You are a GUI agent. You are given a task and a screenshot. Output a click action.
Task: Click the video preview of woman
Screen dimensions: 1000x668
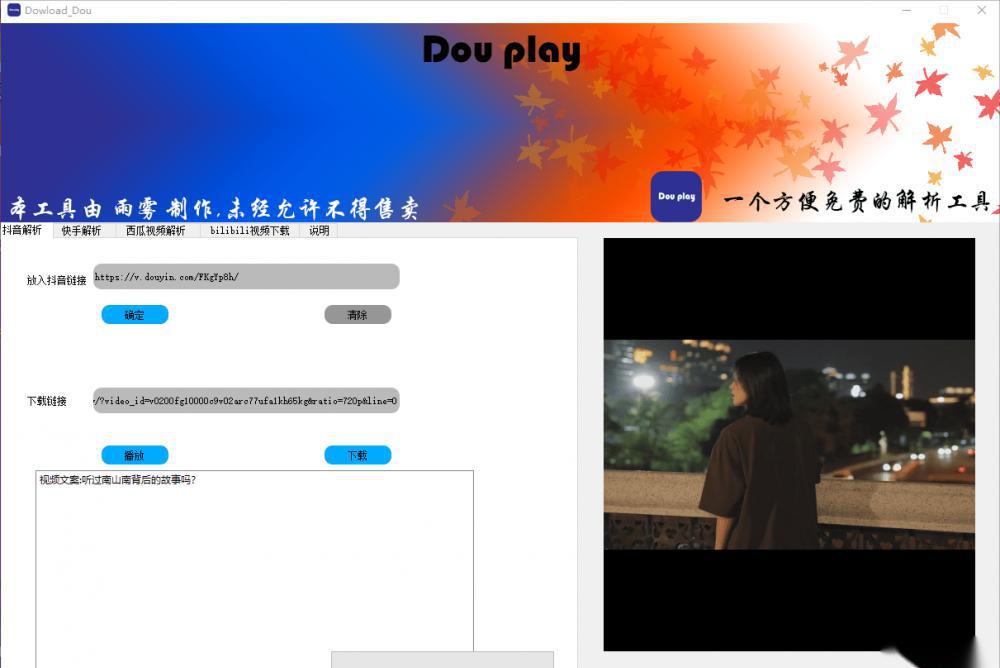point(789,445)
